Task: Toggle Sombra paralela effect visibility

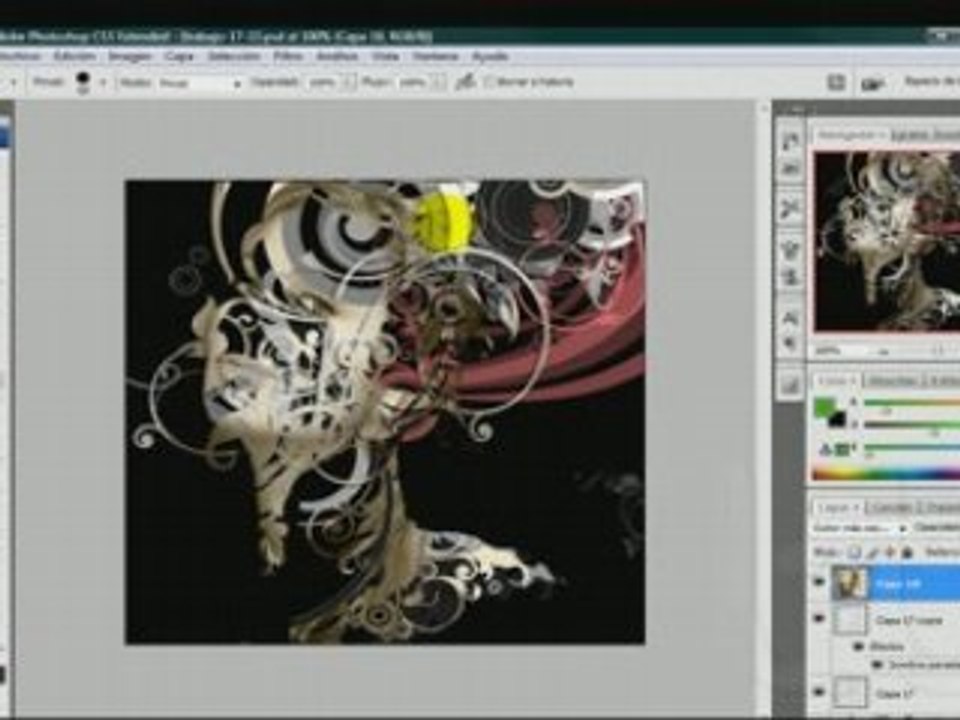Action: click(x=877, y=664)
